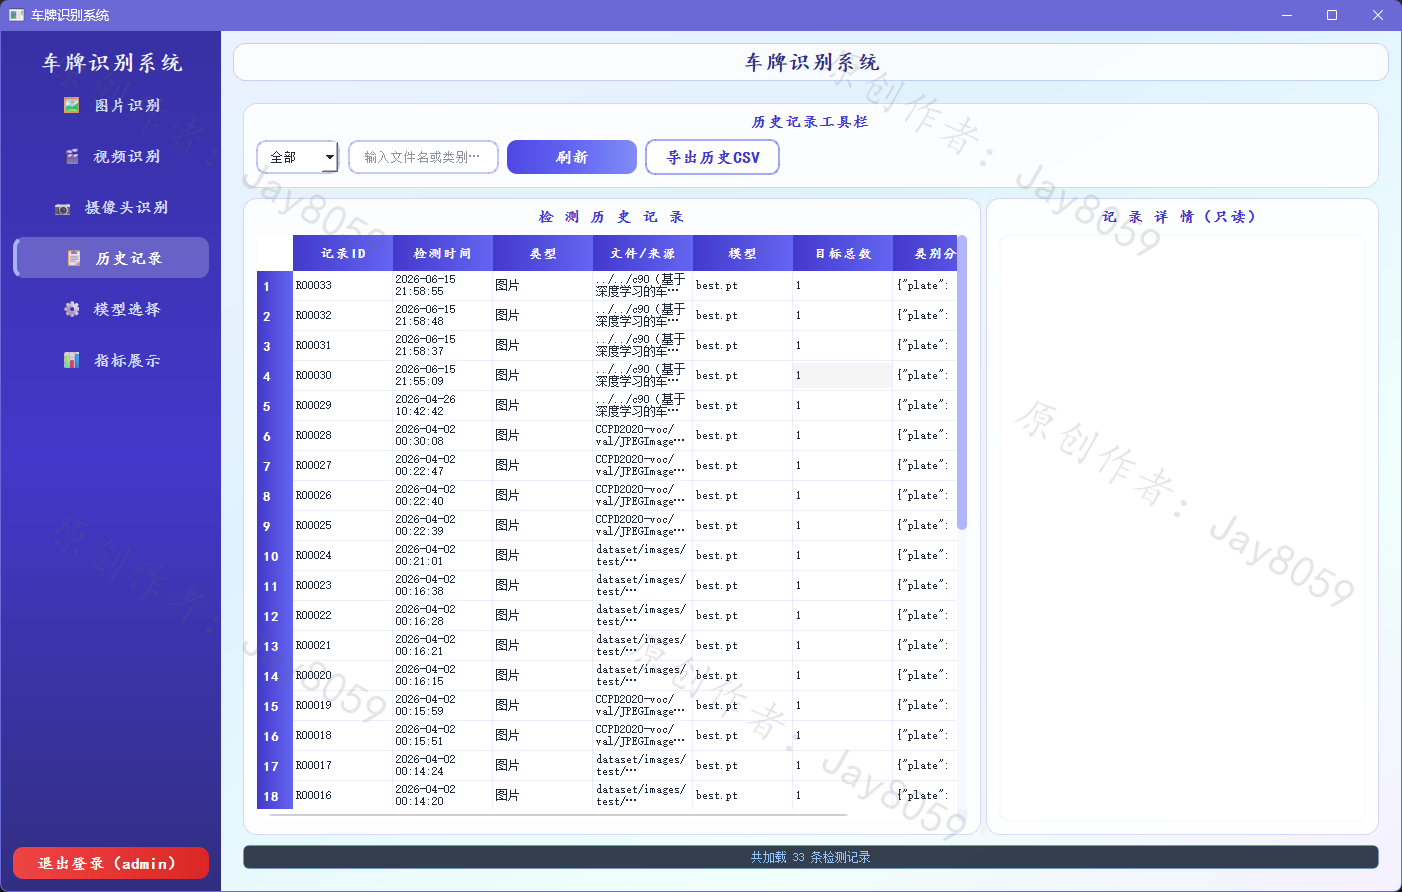Click the horizontal scrollbar under the table

[558, 815]
